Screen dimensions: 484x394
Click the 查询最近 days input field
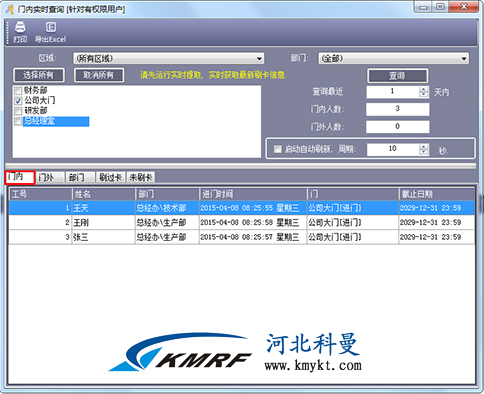coord(392,92)
